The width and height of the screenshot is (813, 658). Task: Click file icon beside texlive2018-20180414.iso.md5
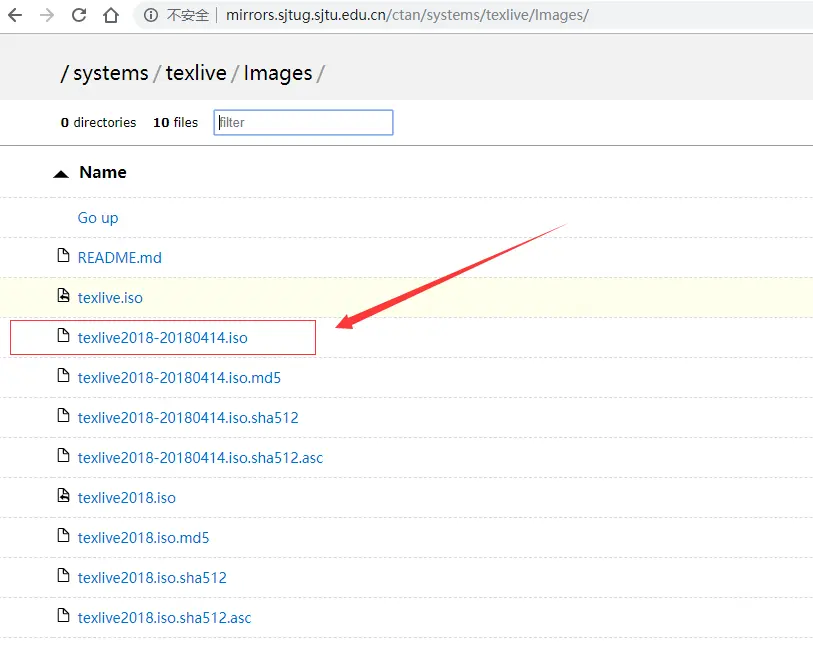63,375
